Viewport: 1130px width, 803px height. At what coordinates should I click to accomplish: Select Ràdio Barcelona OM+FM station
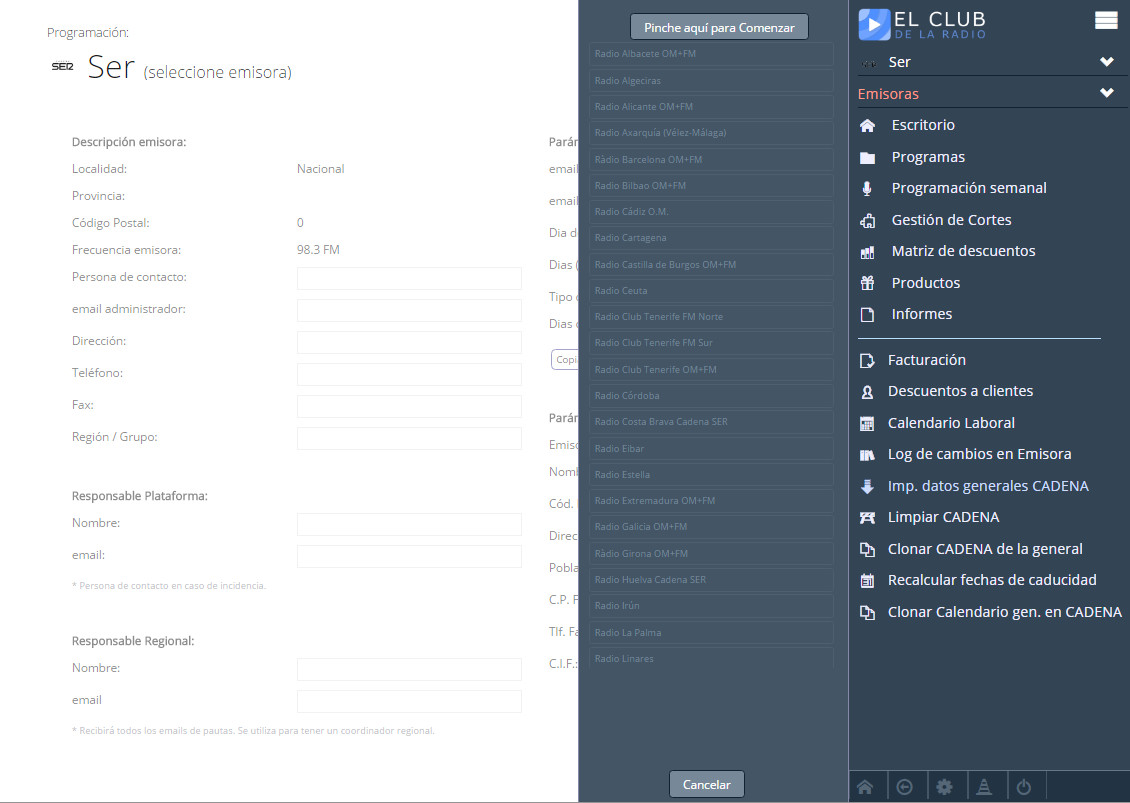(711, 159)
